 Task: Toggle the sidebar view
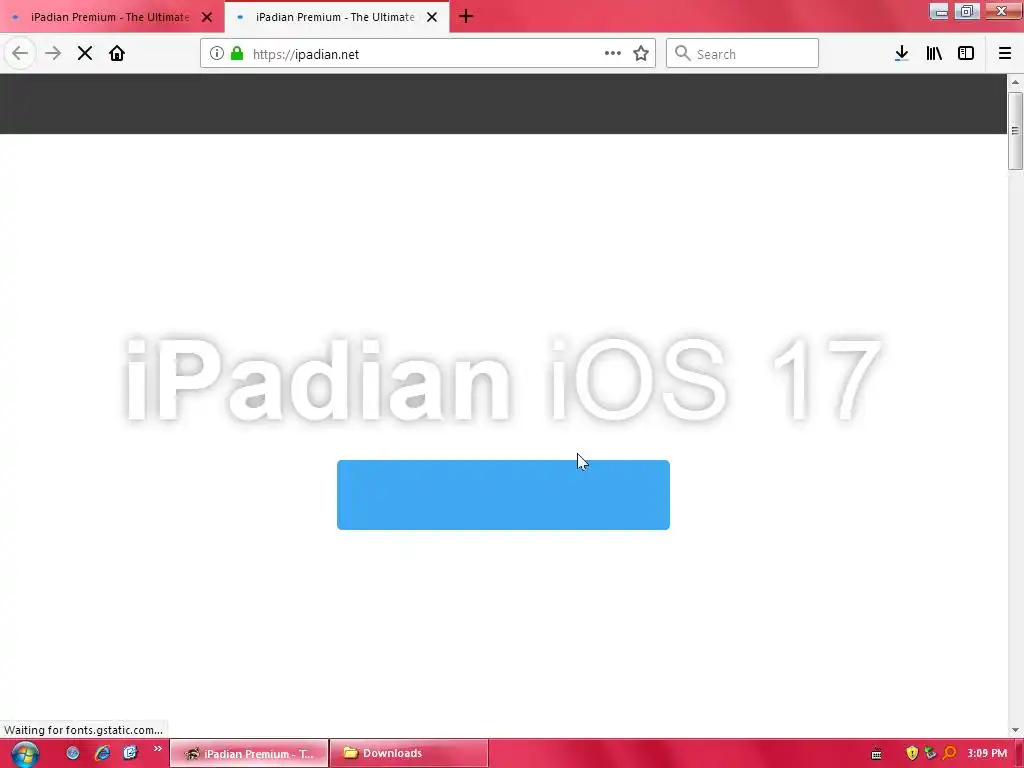(966, 54)
